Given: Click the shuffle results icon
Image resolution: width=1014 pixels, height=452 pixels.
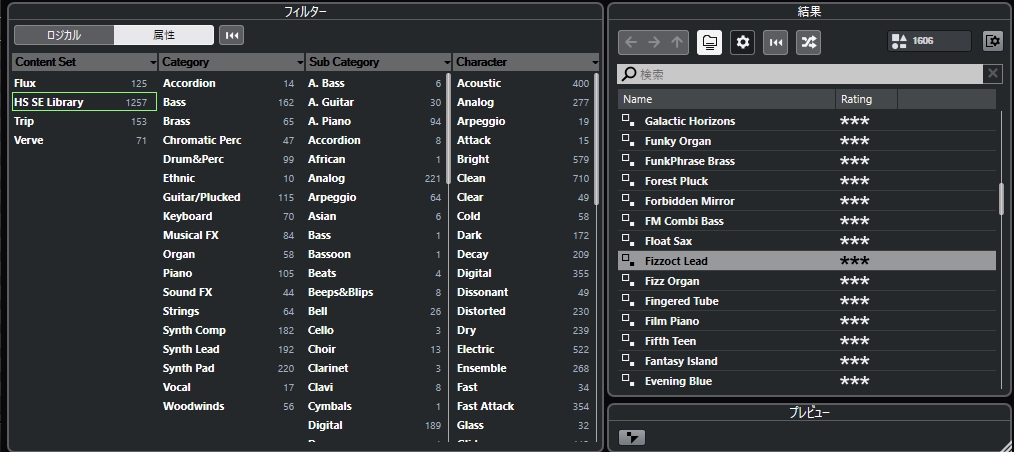Looking at the screenshot, I should (x=808, y=42).
